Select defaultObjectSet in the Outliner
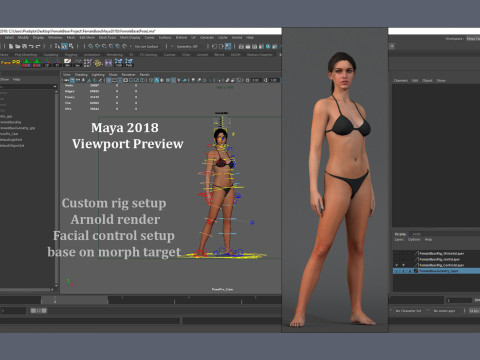480x360 pixels. pos(12,146)
